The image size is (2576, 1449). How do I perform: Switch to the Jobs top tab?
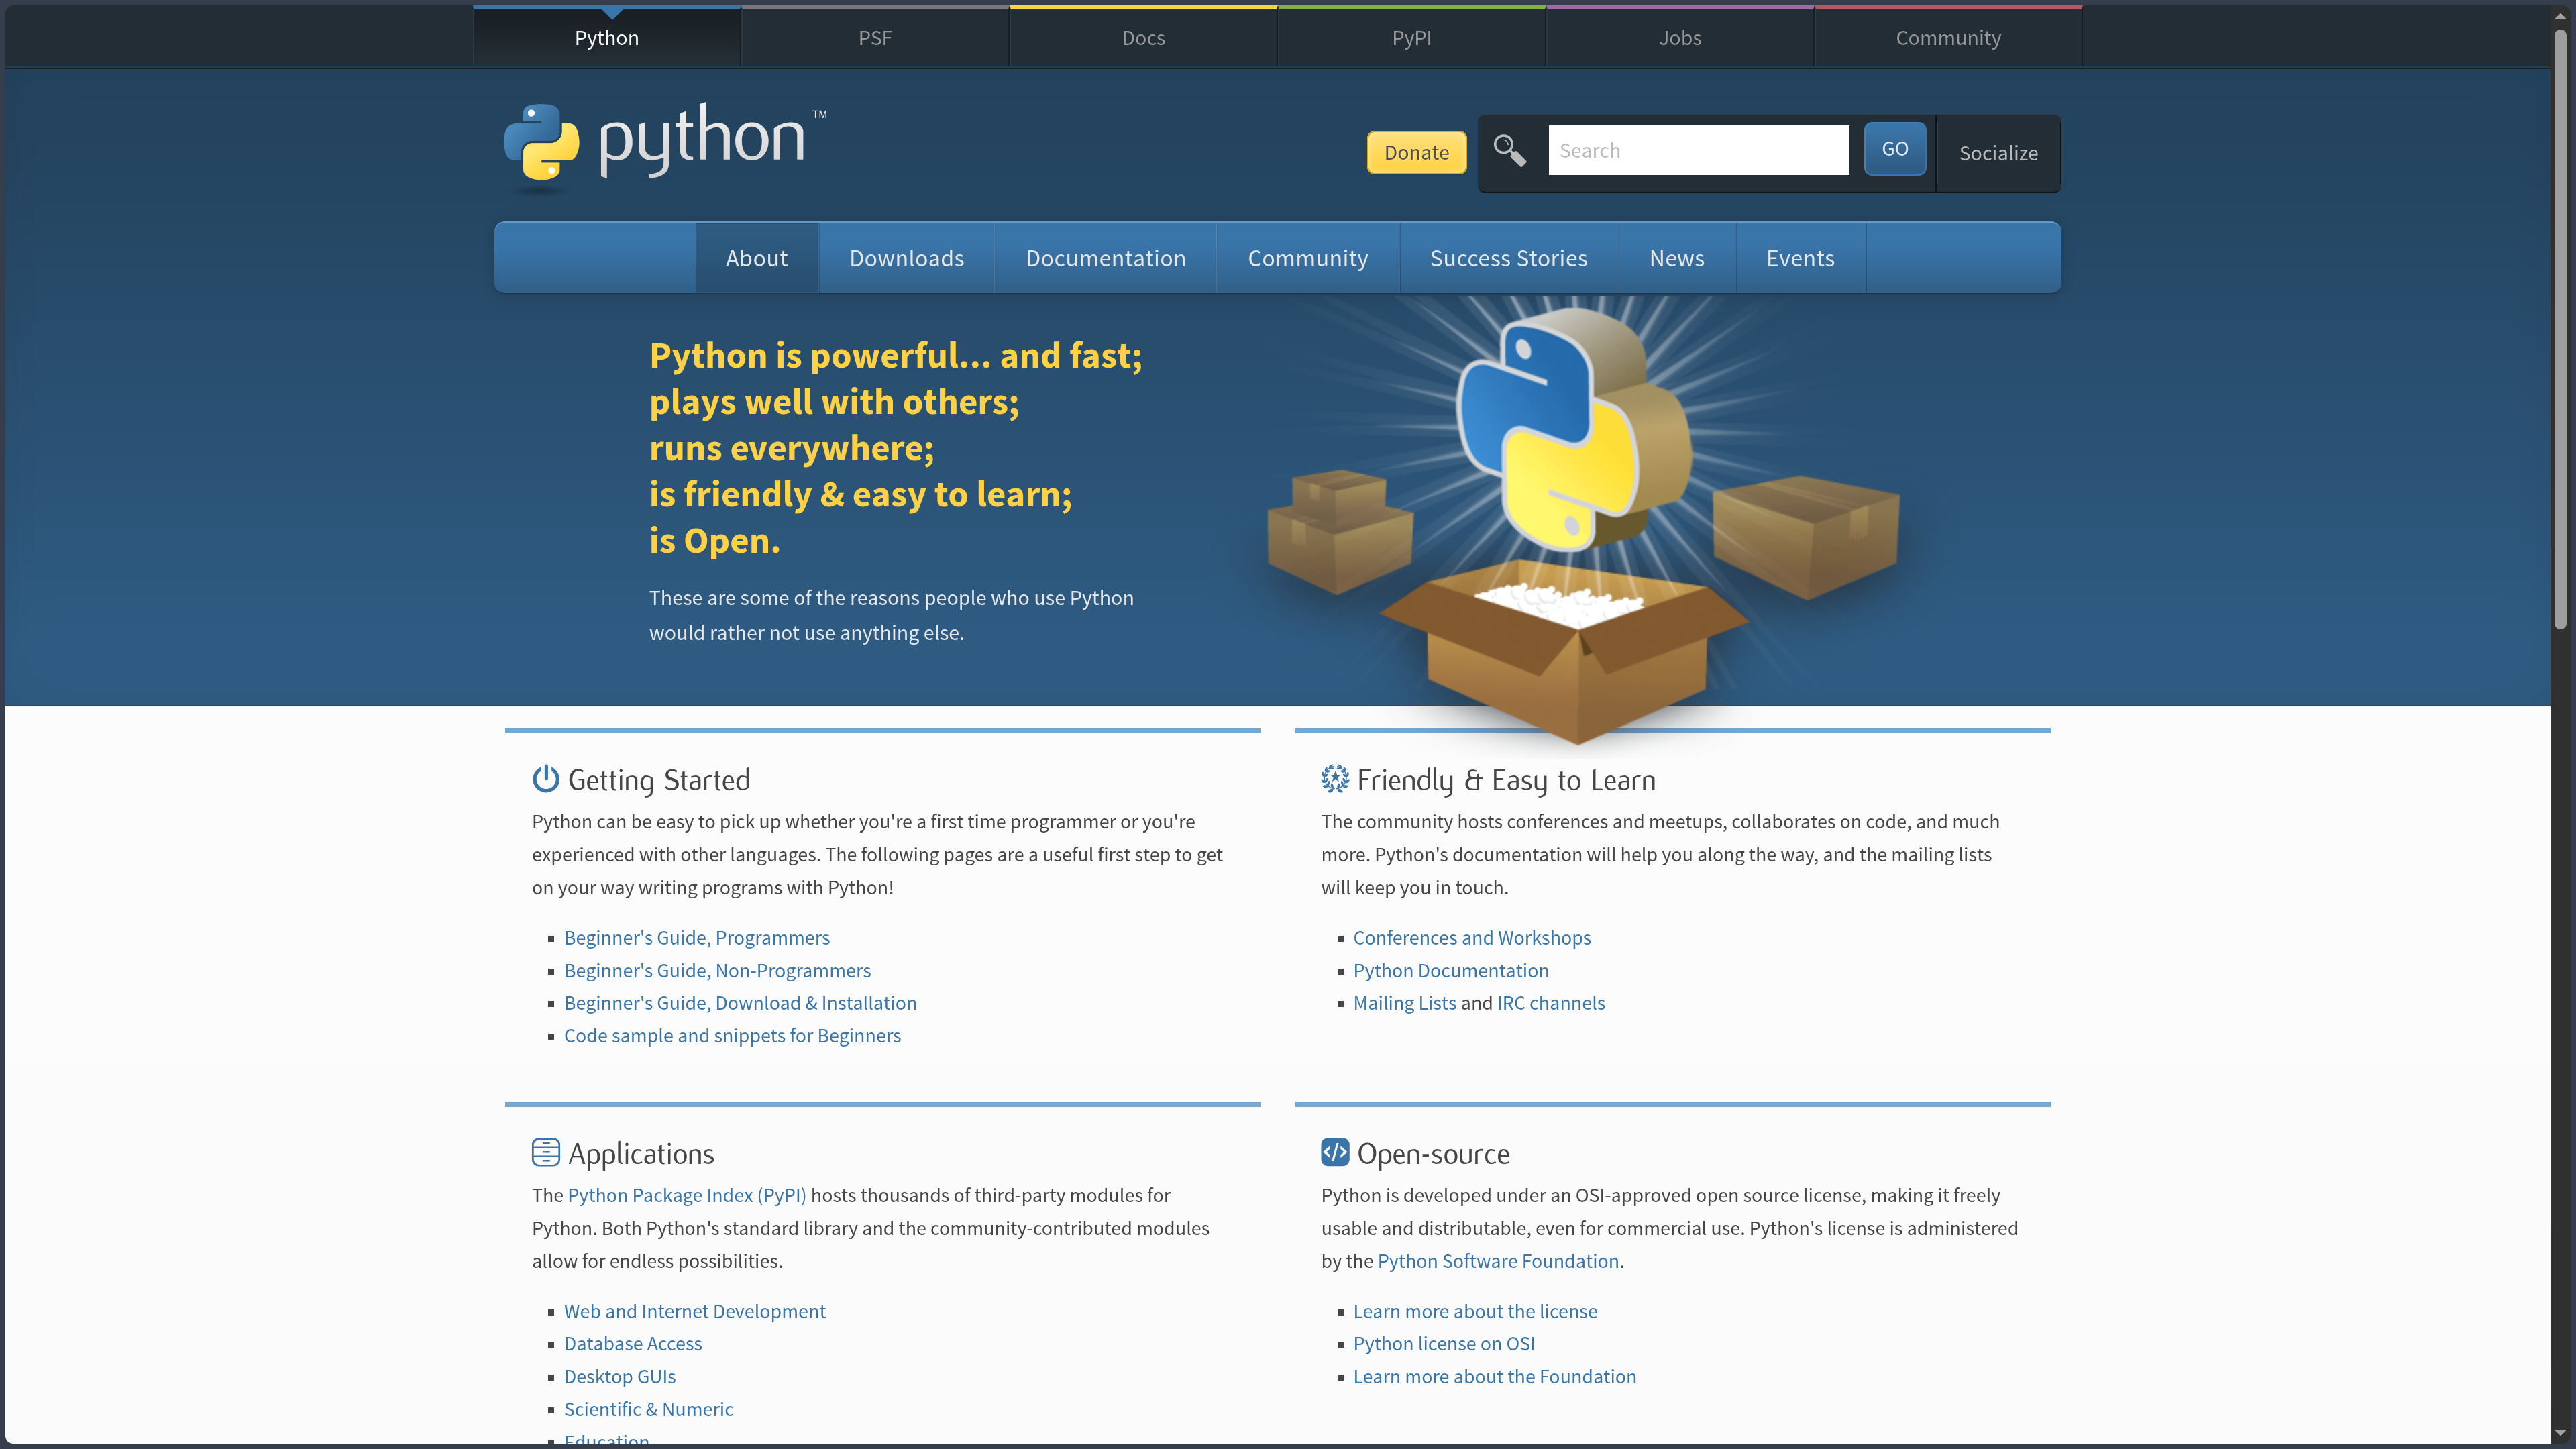1680,38
